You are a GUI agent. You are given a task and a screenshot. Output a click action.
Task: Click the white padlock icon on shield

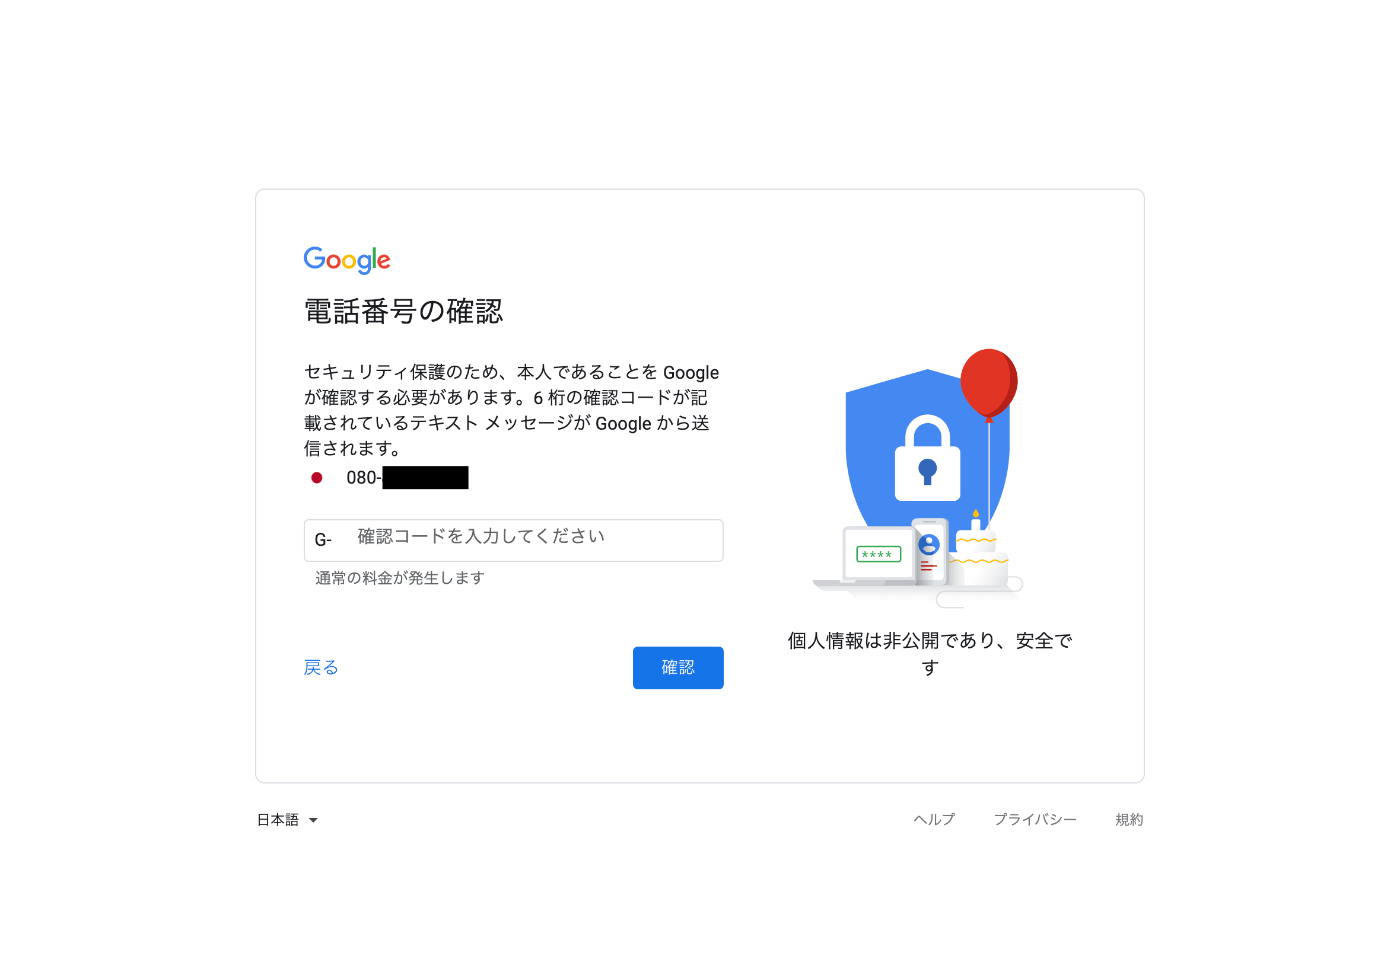927,458
